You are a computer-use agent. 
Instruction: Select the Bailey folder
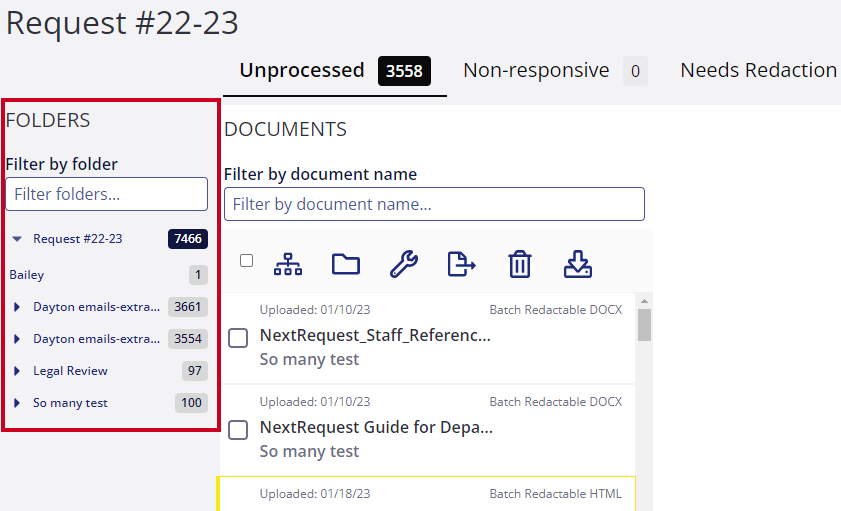pyautogui.click(x=27, y=275)
